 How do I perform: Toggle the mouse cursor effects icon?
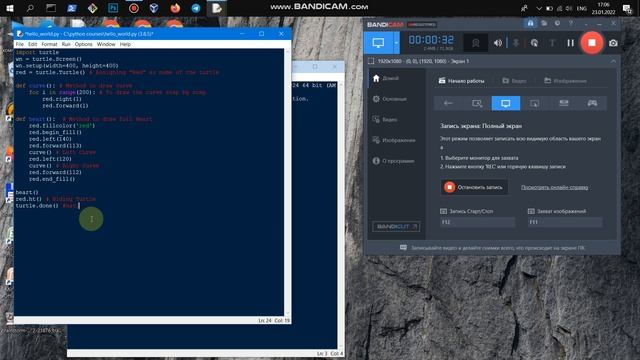pyautogui.click(x=534, y=43)
